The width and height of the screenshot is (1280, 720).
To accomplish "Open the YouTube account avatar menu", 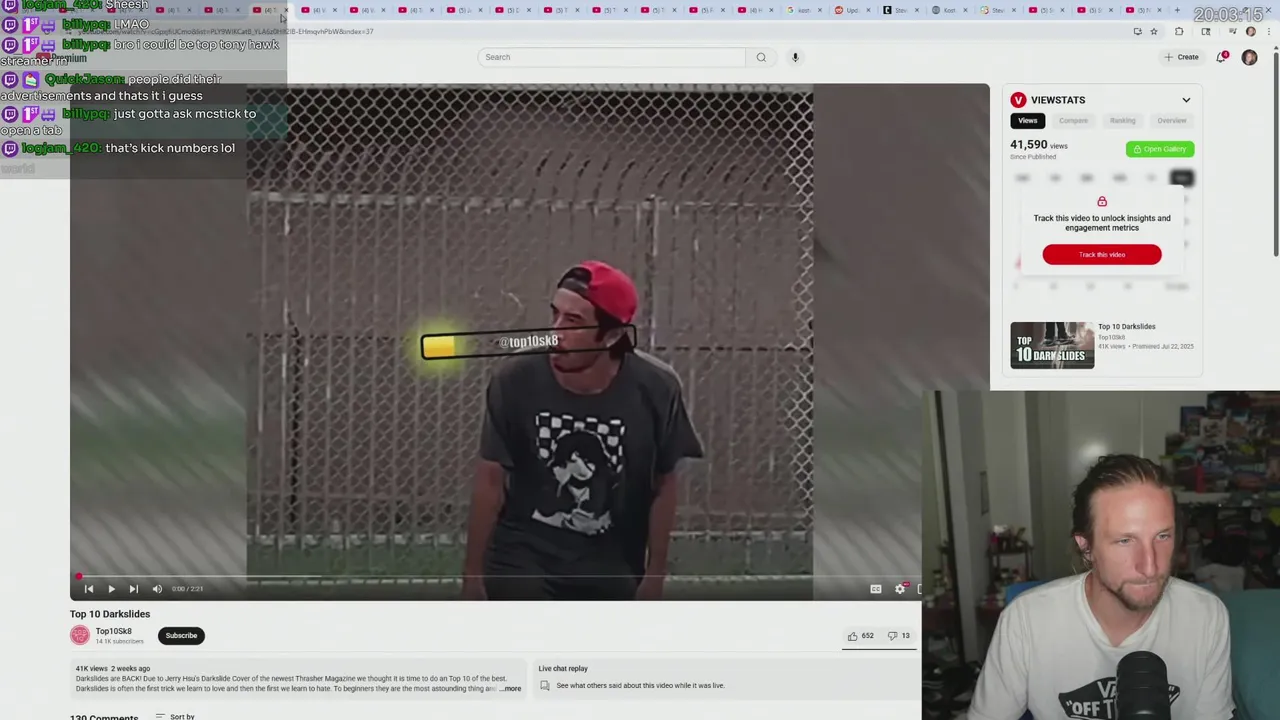I will [x=1249, y=57].
